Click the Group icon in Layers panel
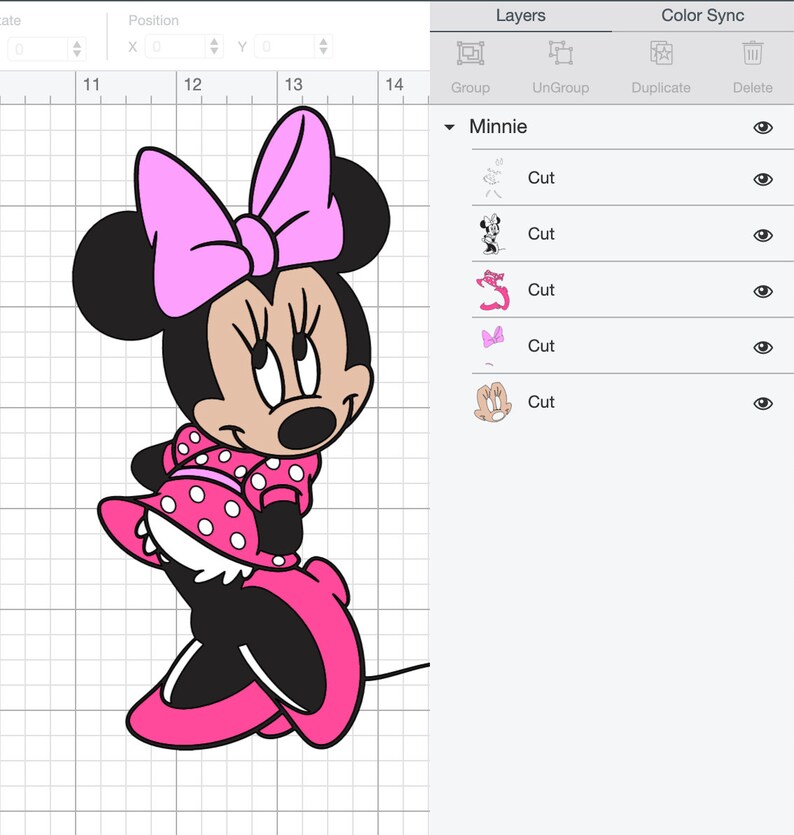 470,53
